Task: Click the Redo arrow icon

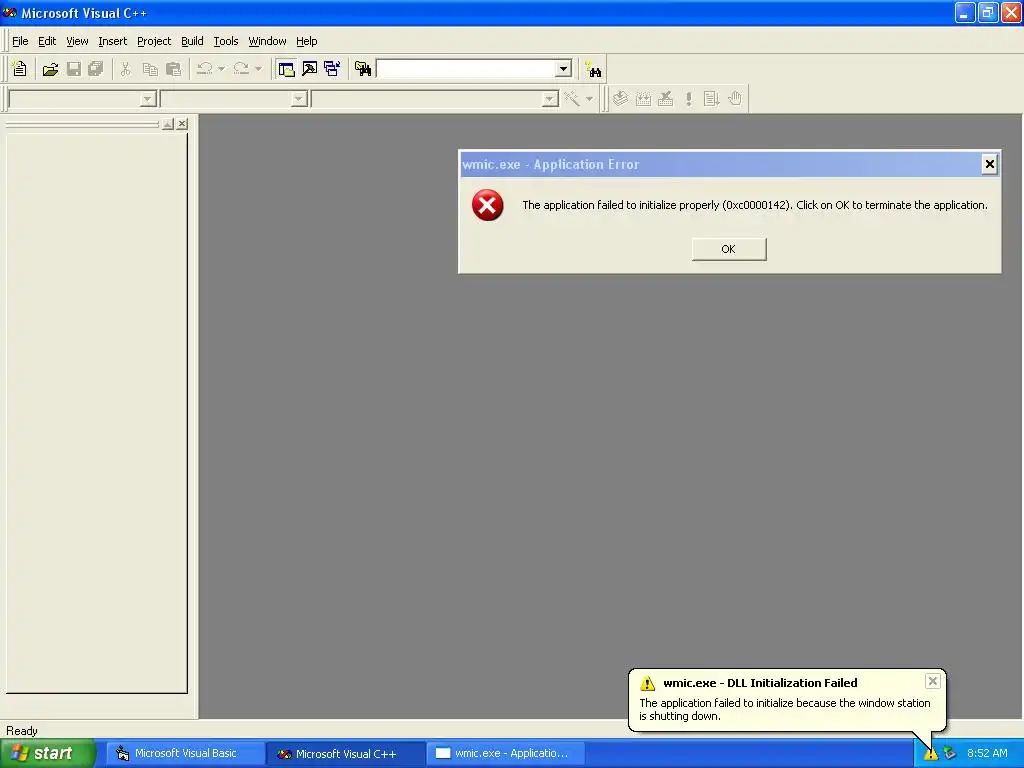Action: 241,69
